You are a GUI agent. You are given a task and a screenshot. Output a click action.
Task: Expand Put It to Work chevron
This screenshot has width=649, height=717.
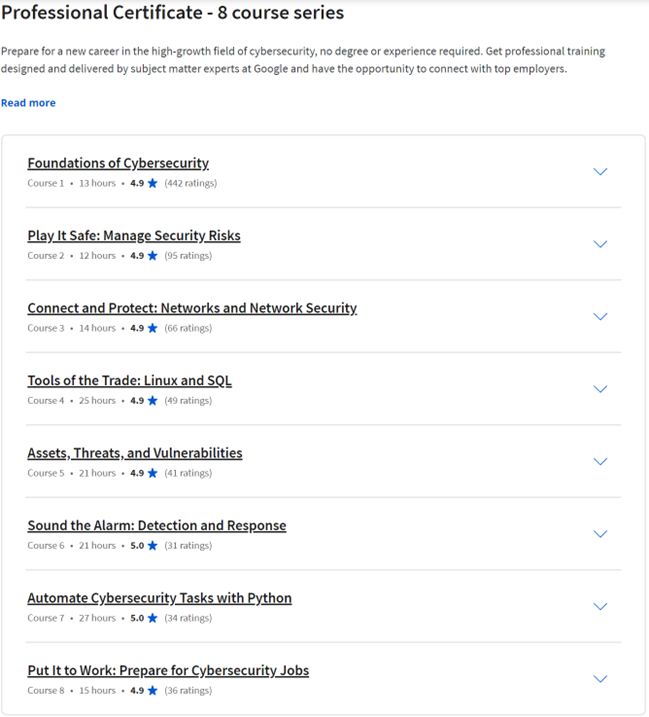pos(600,679)
